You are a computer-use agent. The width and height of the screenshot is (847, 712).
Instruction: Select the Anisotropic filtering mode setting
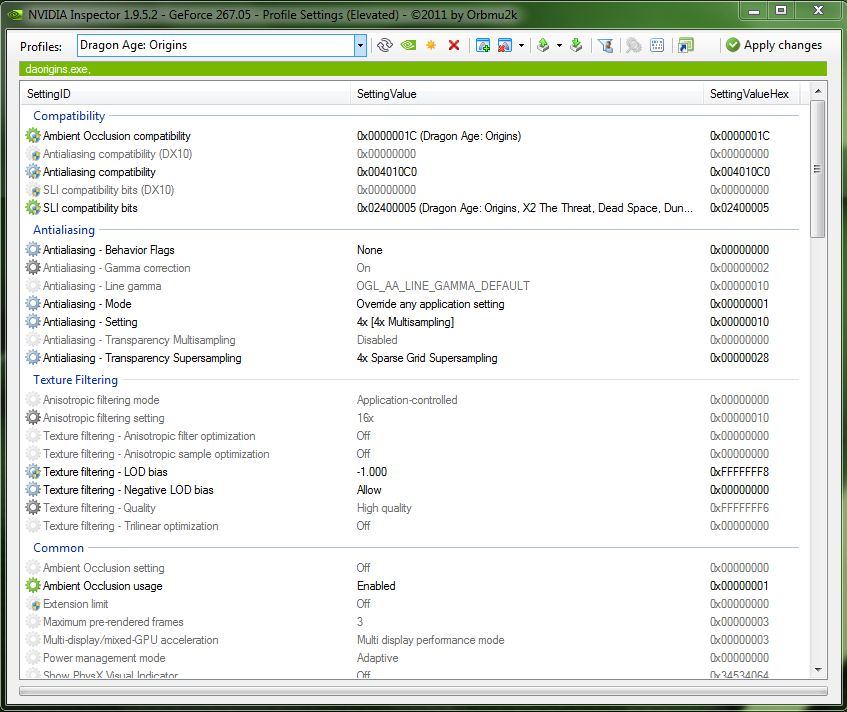point(101,400)
